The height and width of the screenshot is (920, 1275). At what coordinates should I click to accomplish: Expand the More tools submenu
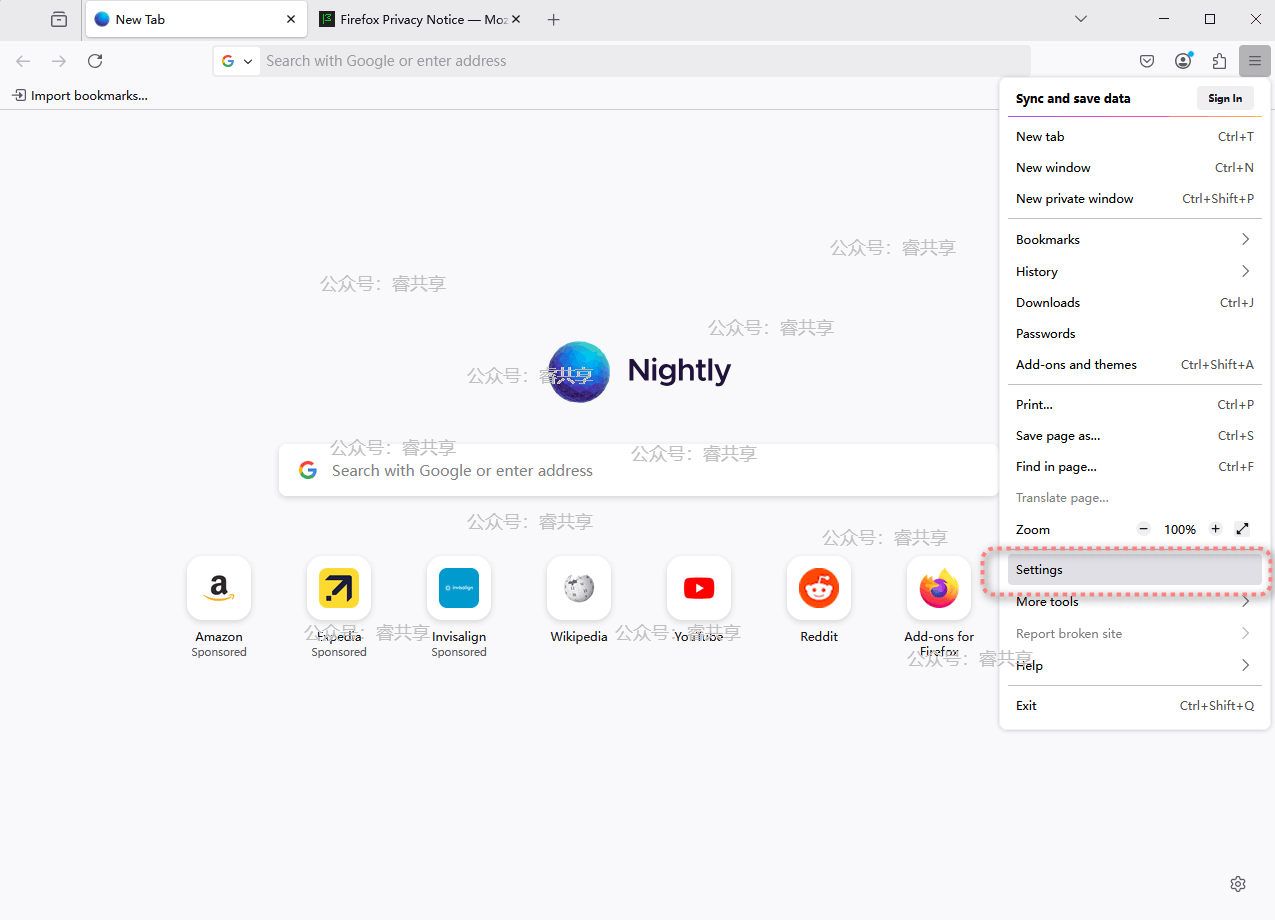point(1134,602)
